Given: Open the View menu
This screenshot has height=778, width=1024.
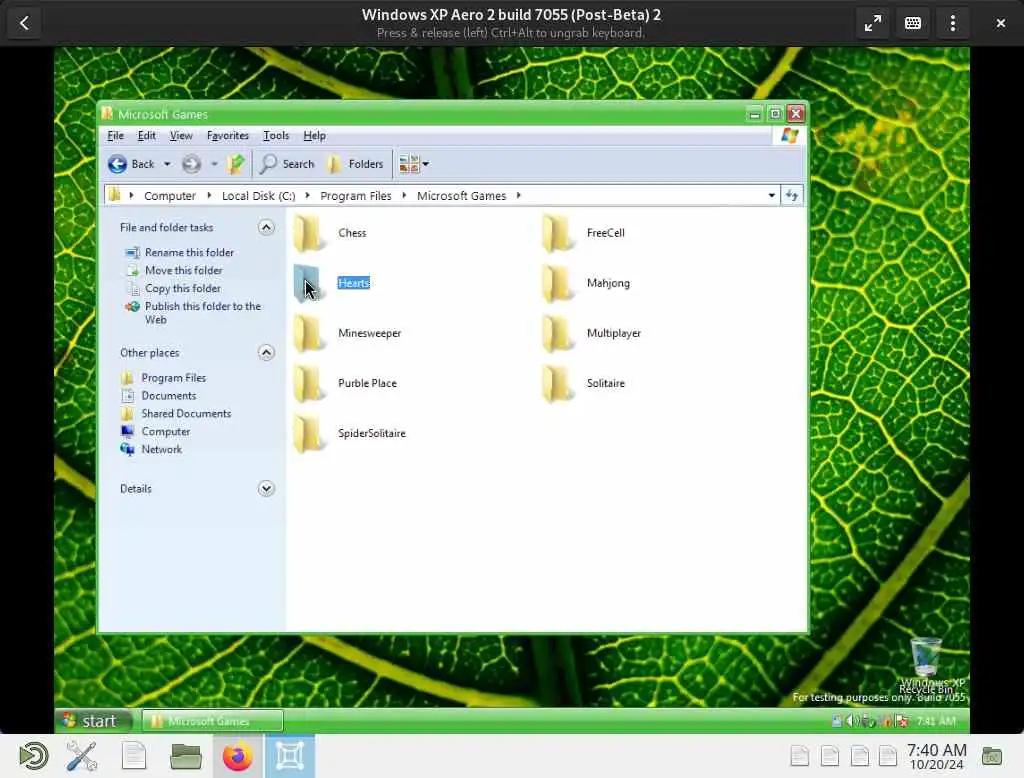Looking at the screenshot, I should click(x=181, y=135).
